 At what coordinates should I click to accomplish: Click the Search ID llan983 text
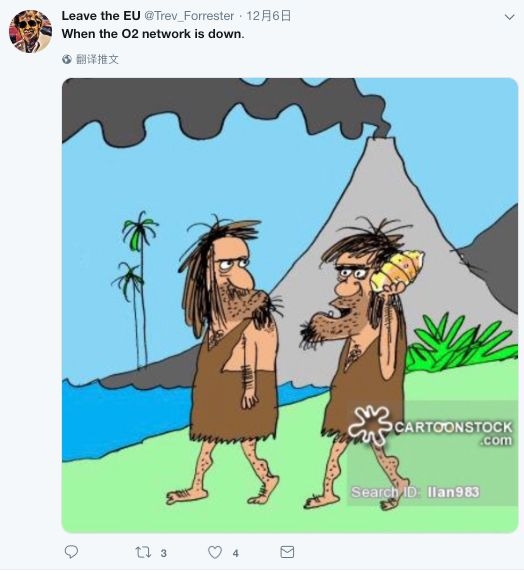pyautogui.click(x=415, y=492)
